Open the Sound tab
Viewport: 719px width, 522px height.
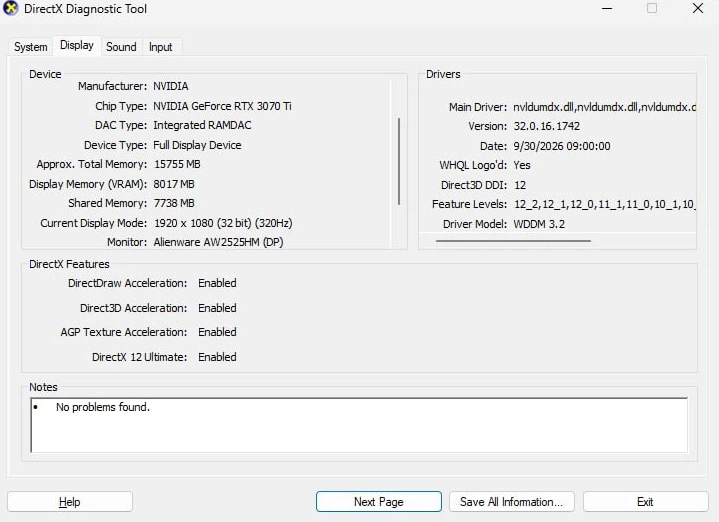tap(121, 47)
